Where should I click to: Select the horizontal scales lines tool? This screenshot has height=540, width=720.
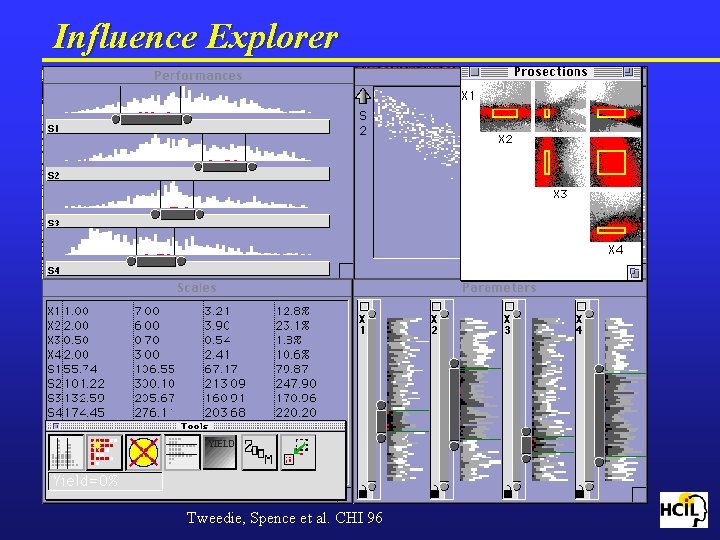click(x=182, y=453)
